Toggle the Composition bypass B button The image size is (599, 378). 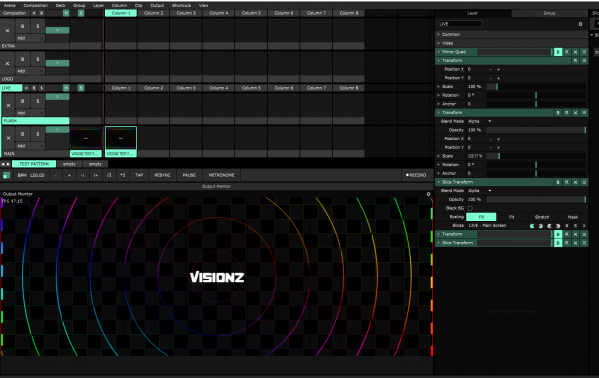41,13
